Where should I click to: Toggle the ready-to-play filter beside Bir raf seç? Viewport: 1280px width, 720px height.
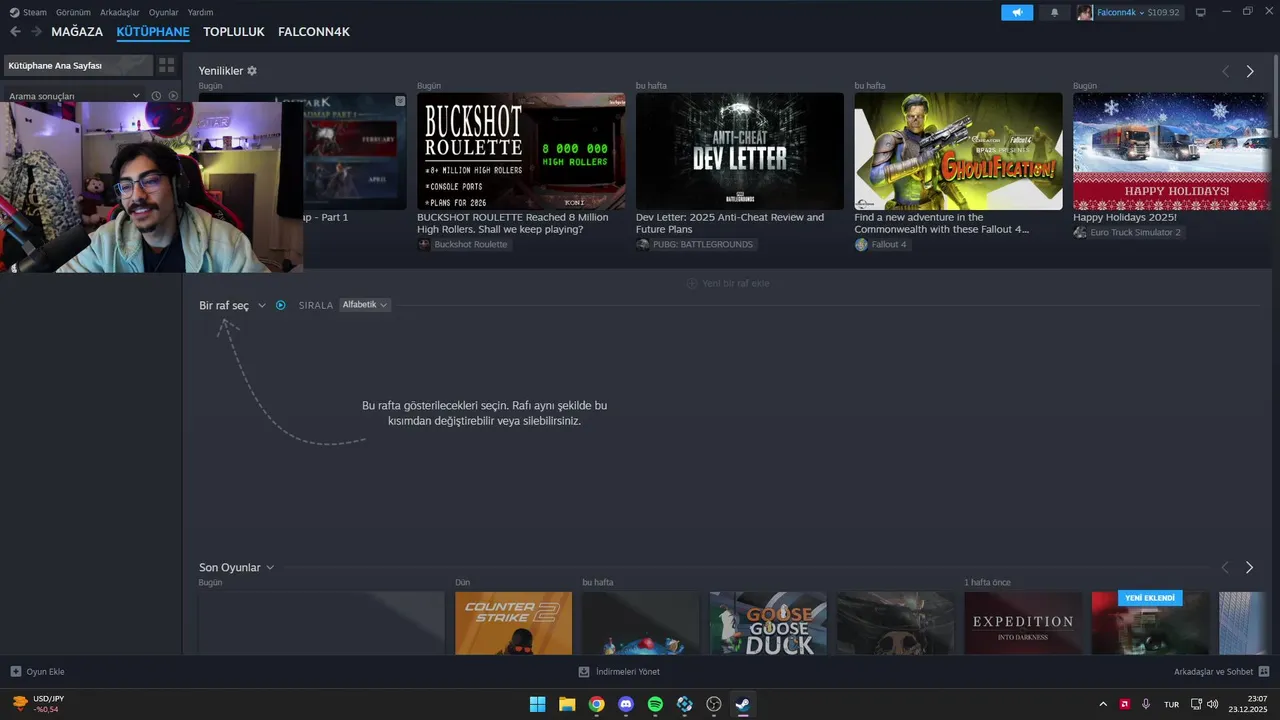[280, 305]
